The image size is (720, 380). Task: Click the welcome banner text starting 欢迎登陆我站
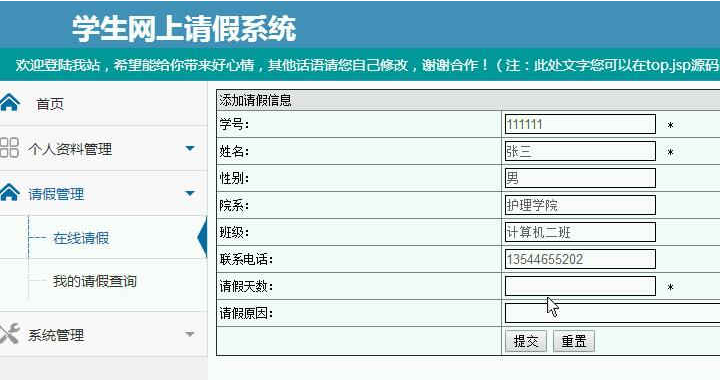click(x=367, y=65)
